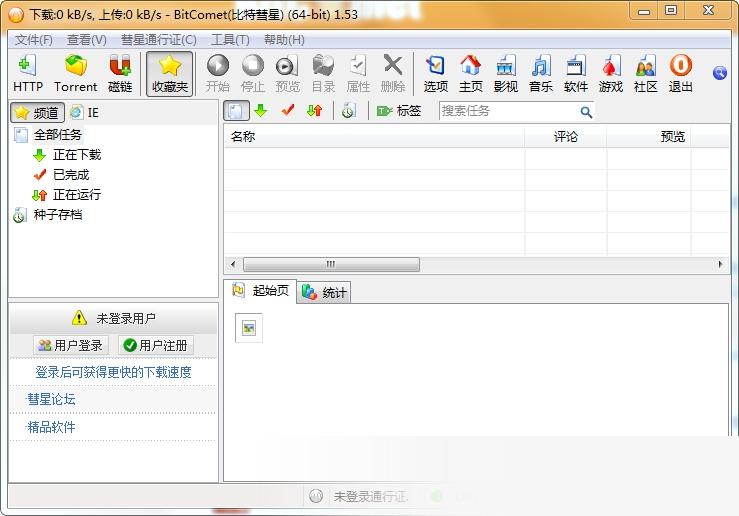Open the 工具(T) menu

pos(230,40)
